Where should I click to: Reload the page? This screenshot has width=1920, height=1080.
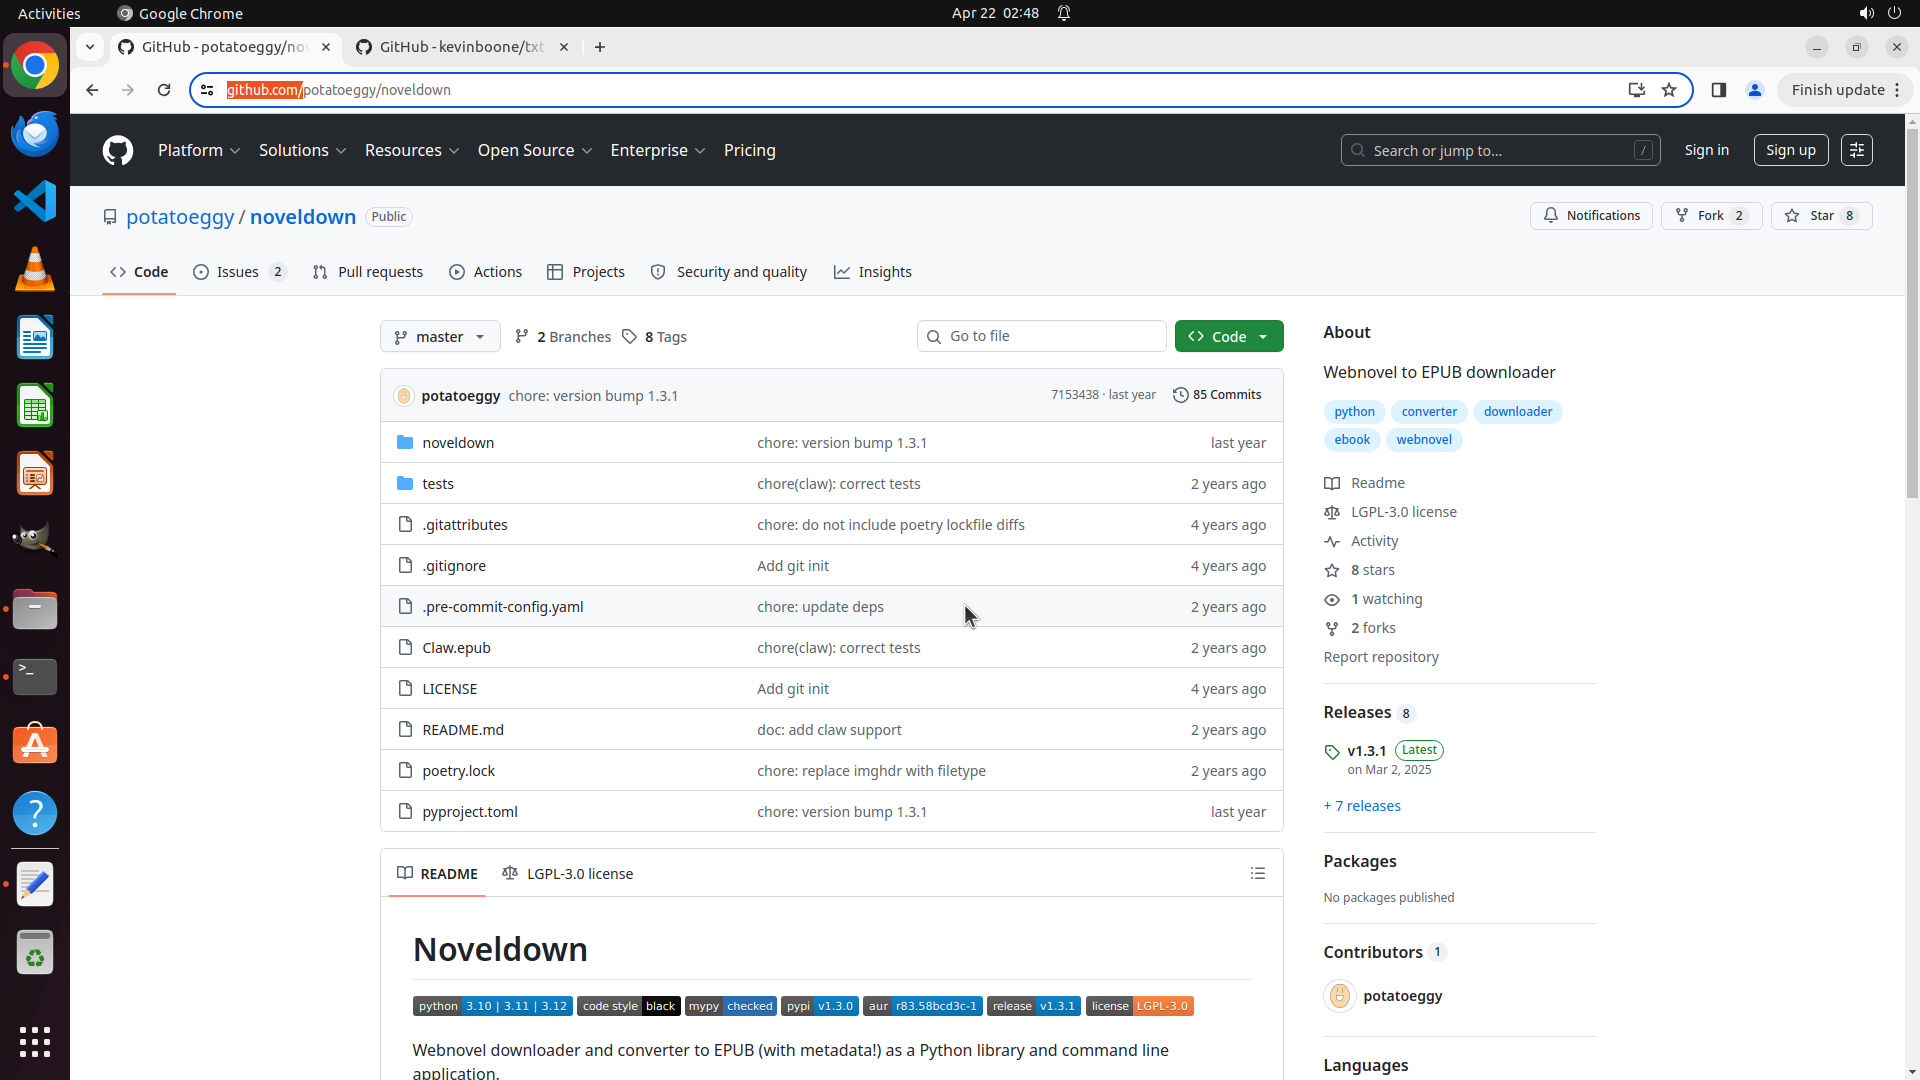click(164, 90)
